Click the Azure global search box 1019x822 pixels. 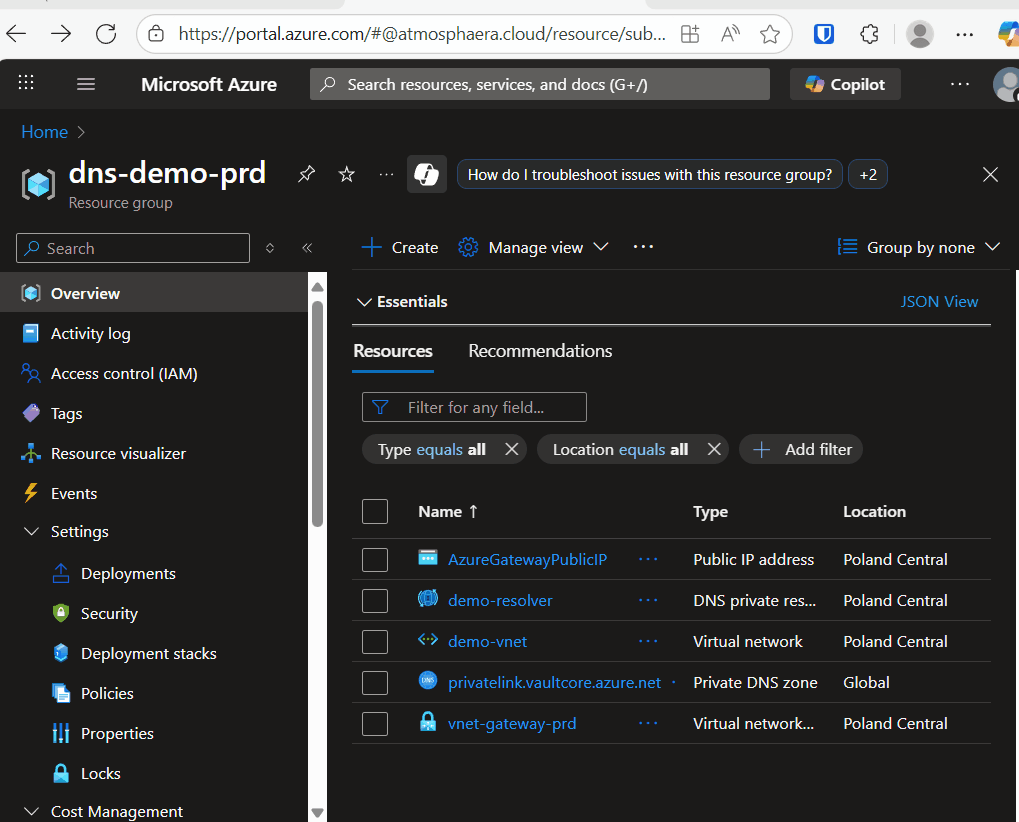point(540,84)
